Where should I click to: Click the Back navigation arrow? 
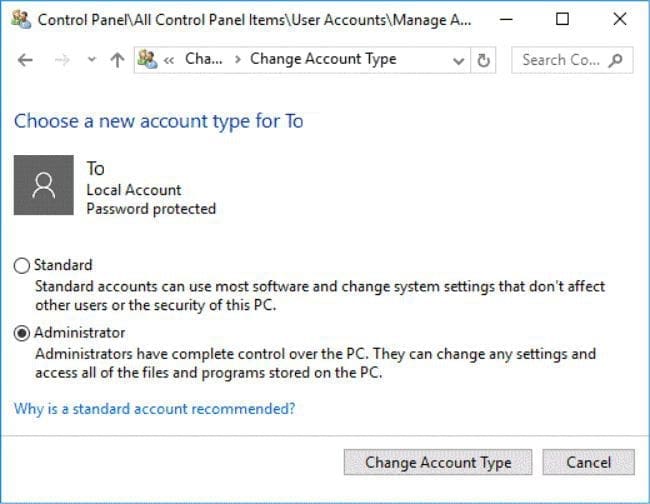tap(25, 60)
